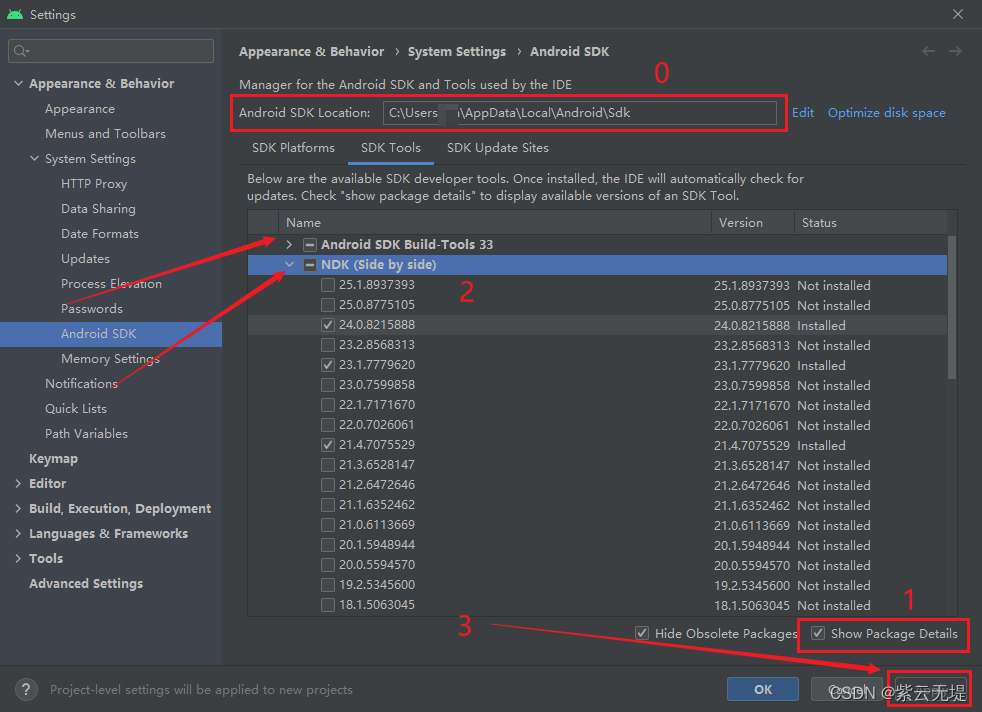
Task: Open SDK Update Sites tab
Action: pyautogui.click(x=497, y=148)
